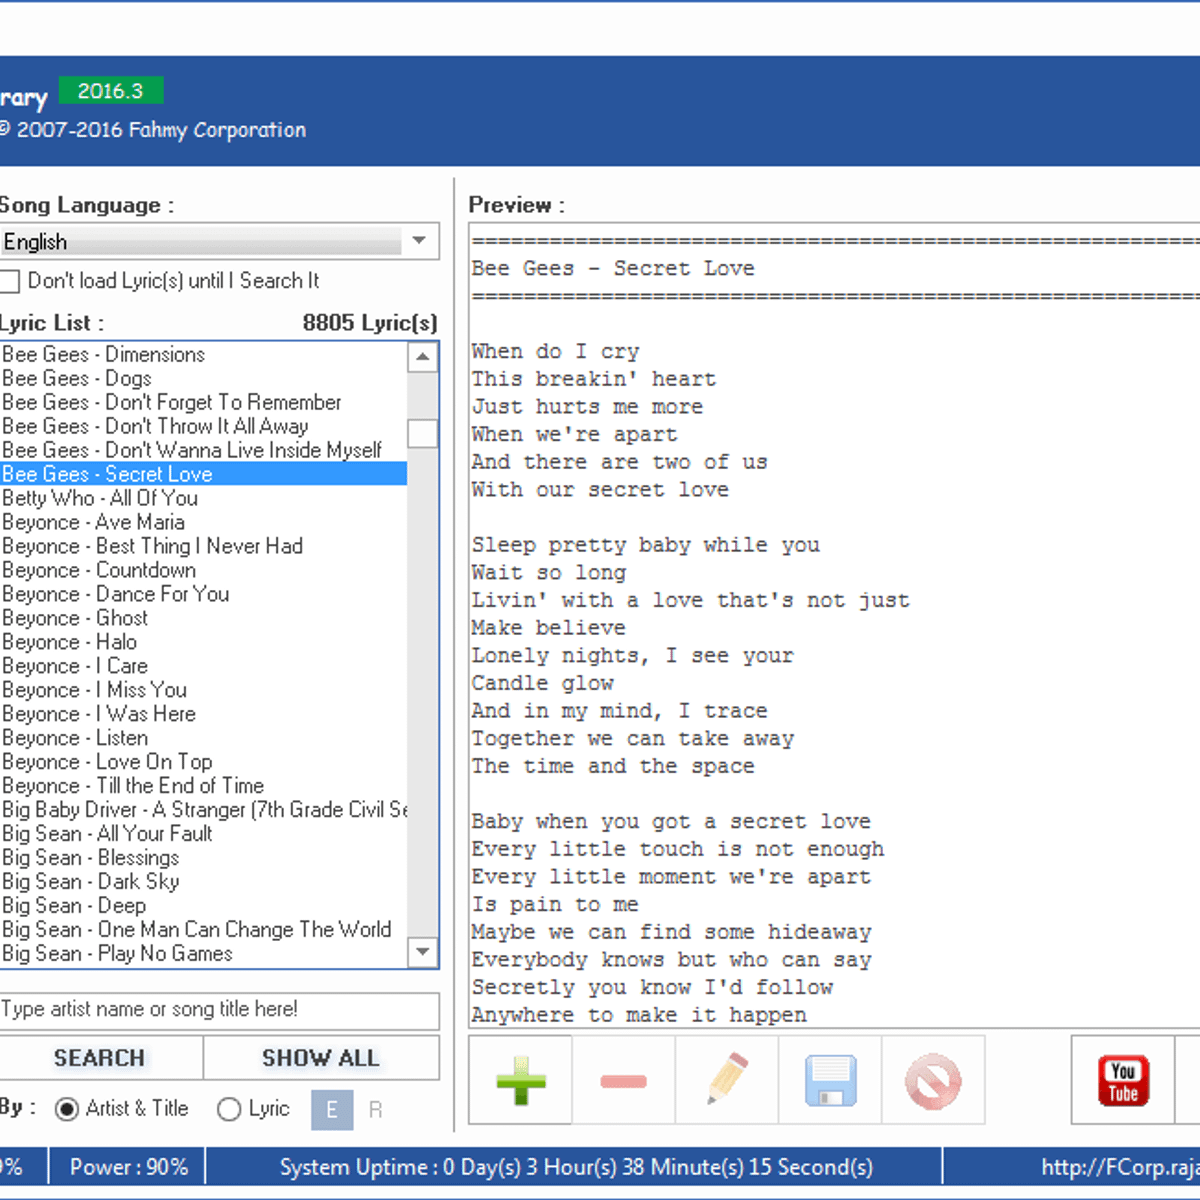1200x1200 pixels.
Task: Toggle the E search mode button
Action: 332,1110
